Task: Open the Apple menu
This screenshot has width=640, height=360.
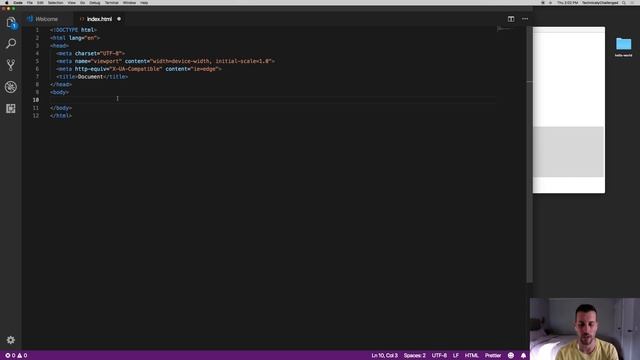Action: click(7, 2)
